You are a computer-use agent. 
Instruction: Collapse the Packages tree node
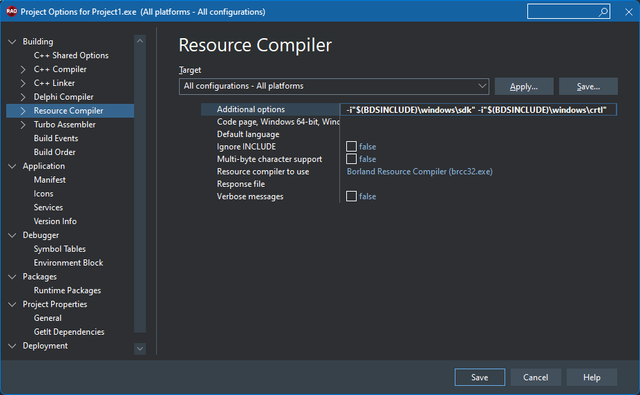12,277
